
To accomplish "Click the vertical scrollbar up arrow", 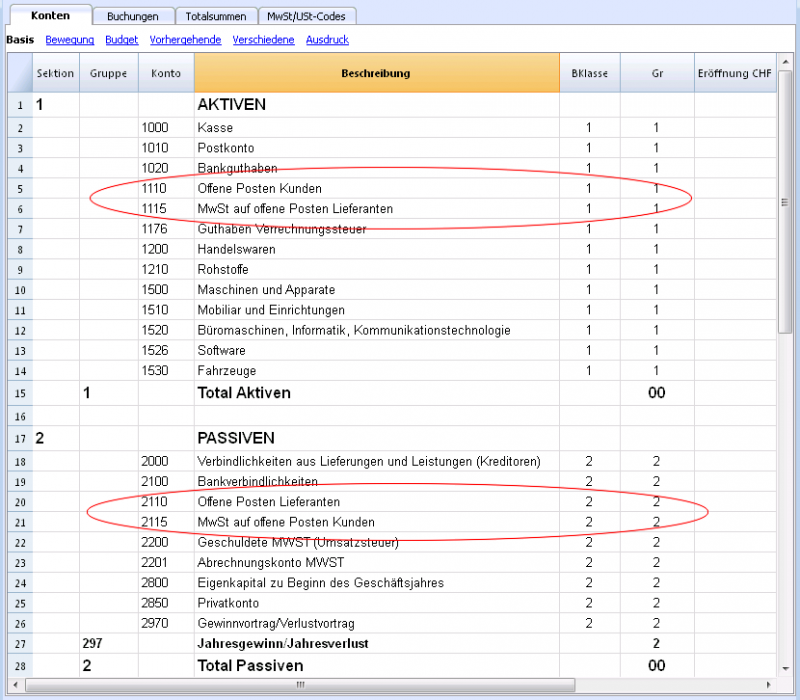I will (x=785, y=63).
